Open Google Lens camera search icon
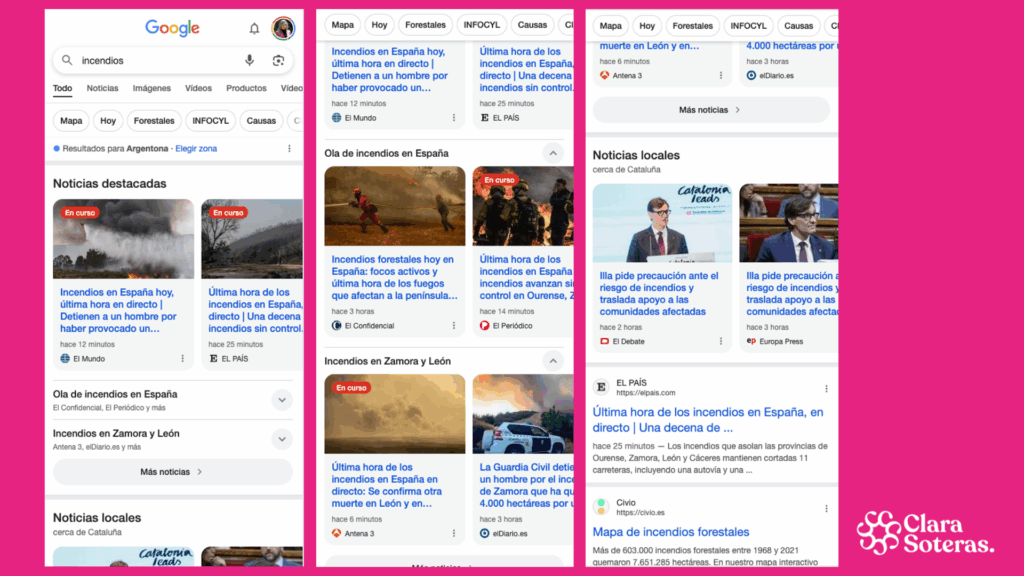Screen dimensions: 1024x576 pos(278,60)
